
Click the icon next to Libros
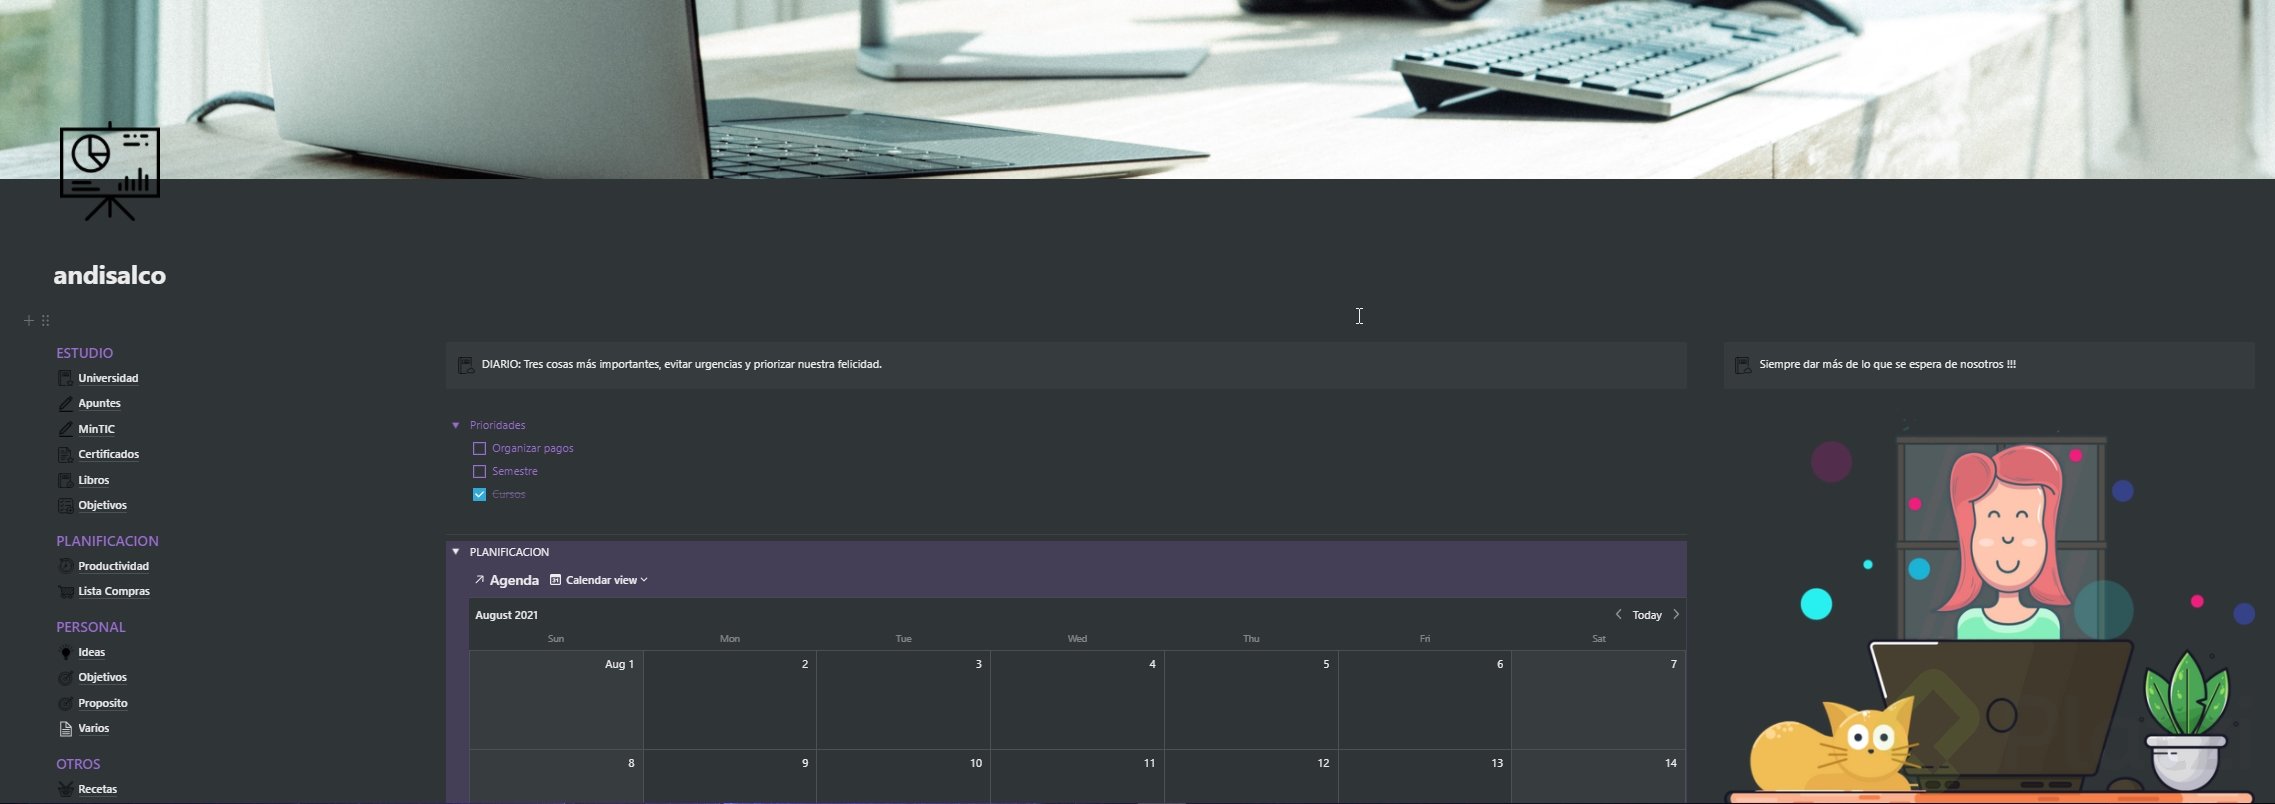point(65,480)
